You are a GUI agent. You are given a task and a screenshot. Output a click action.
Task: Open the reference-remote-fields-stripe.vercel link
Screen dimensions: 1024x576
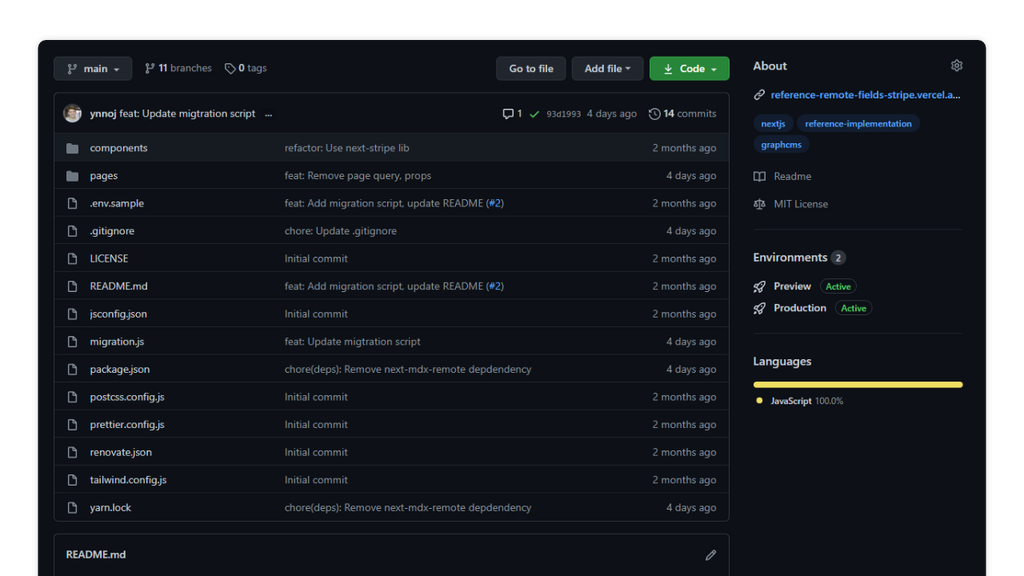pos(865,95)
